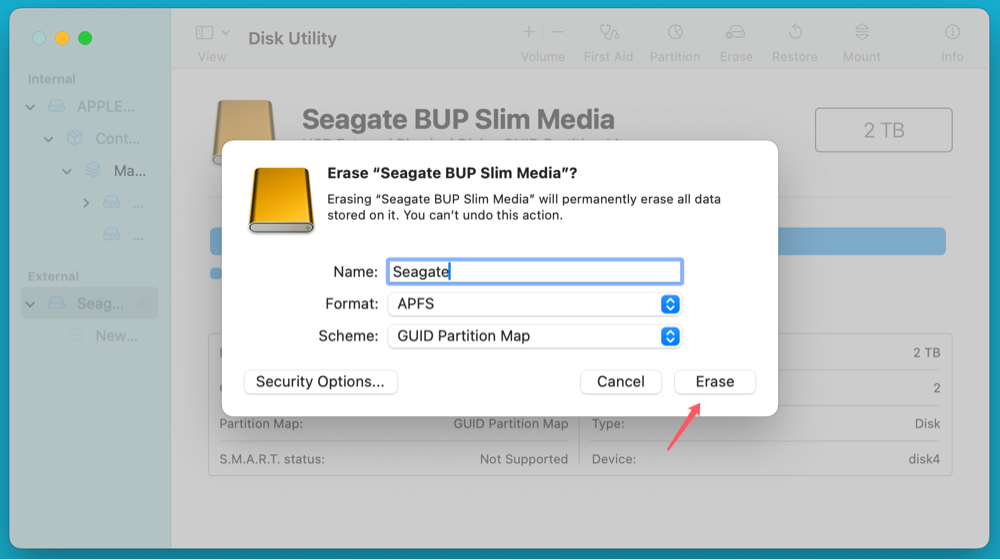
Task: Click the green zoom window button
Action: tap(85, 38)
